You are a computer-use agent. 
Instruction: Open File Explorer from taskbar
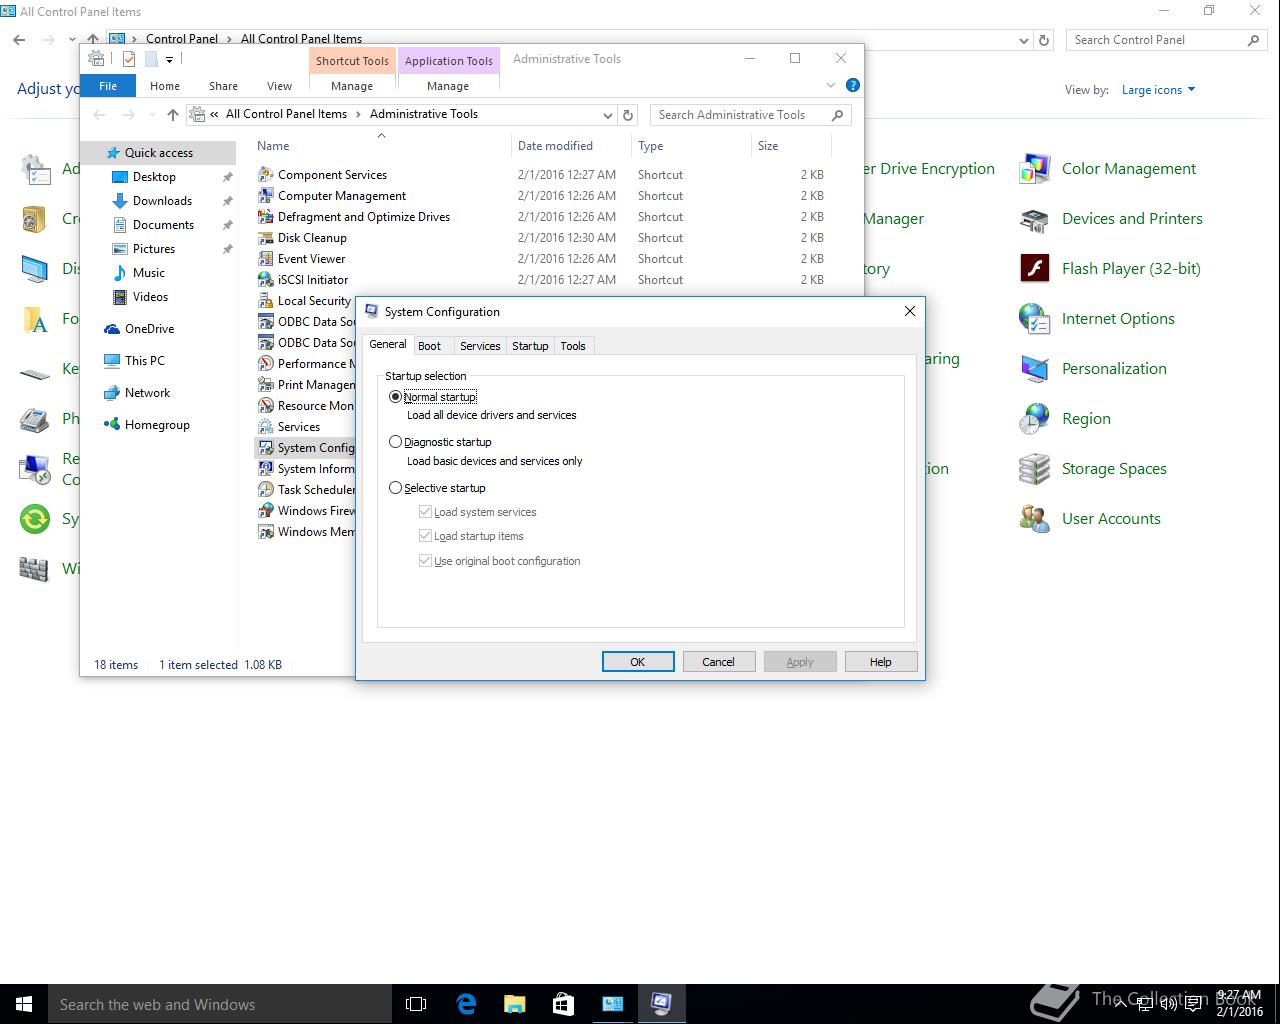coord(514,1004)
